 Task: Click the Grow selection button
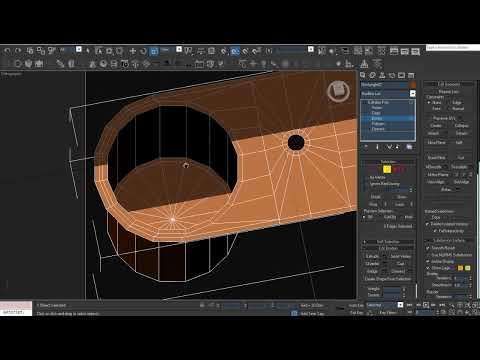click(x=402, y=197)
